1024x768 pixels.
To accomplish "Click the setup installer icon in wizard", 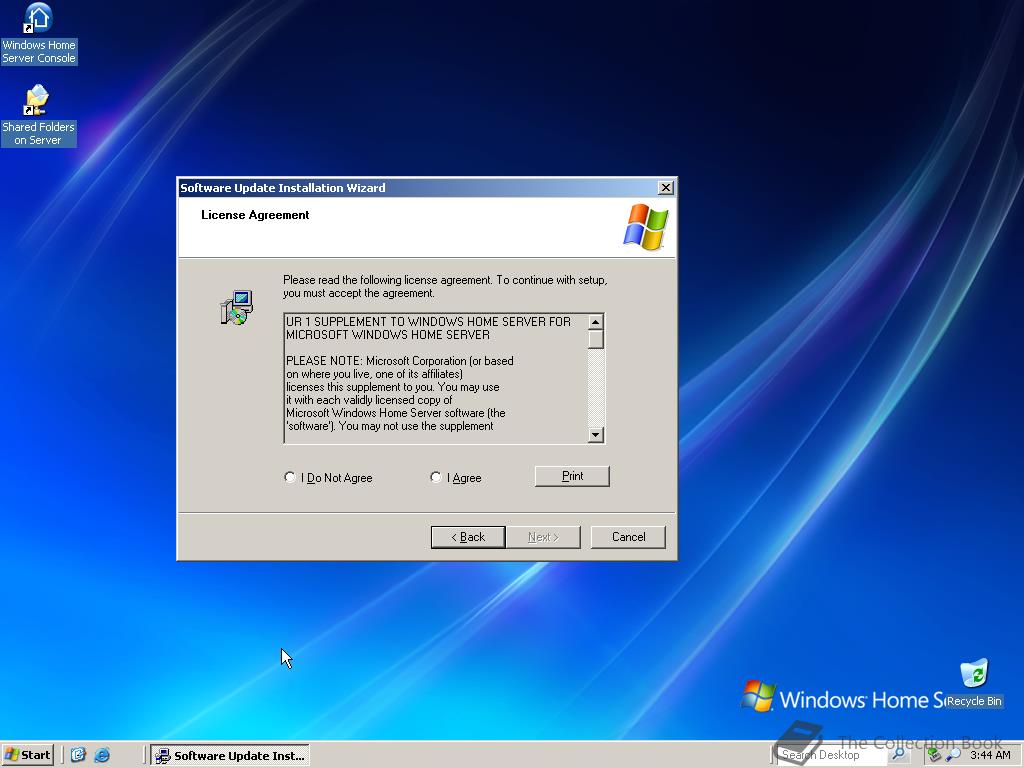I will tap(236, 308).
